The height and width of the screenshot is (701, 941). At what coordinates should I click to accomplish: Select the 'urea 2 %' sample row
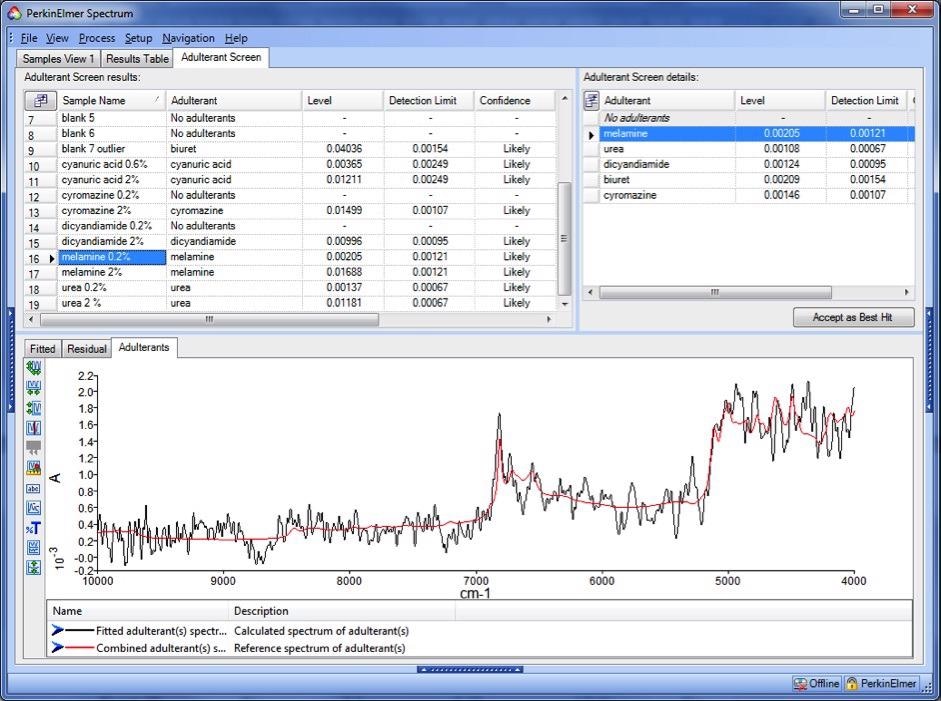tap(291, 303)
